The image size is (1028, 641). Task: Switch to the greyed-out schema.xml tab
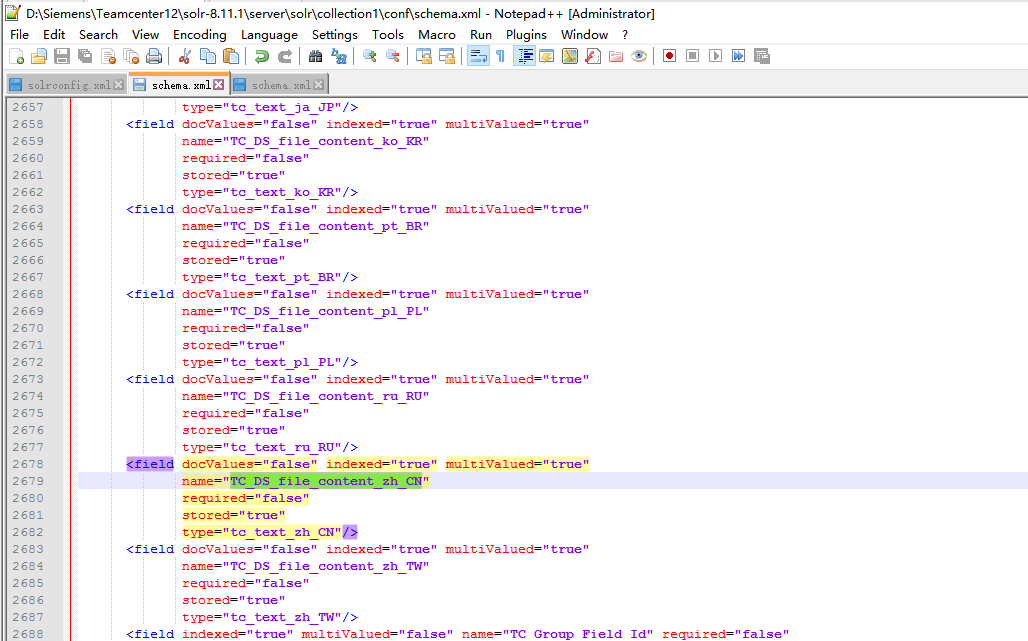[281, 85]
